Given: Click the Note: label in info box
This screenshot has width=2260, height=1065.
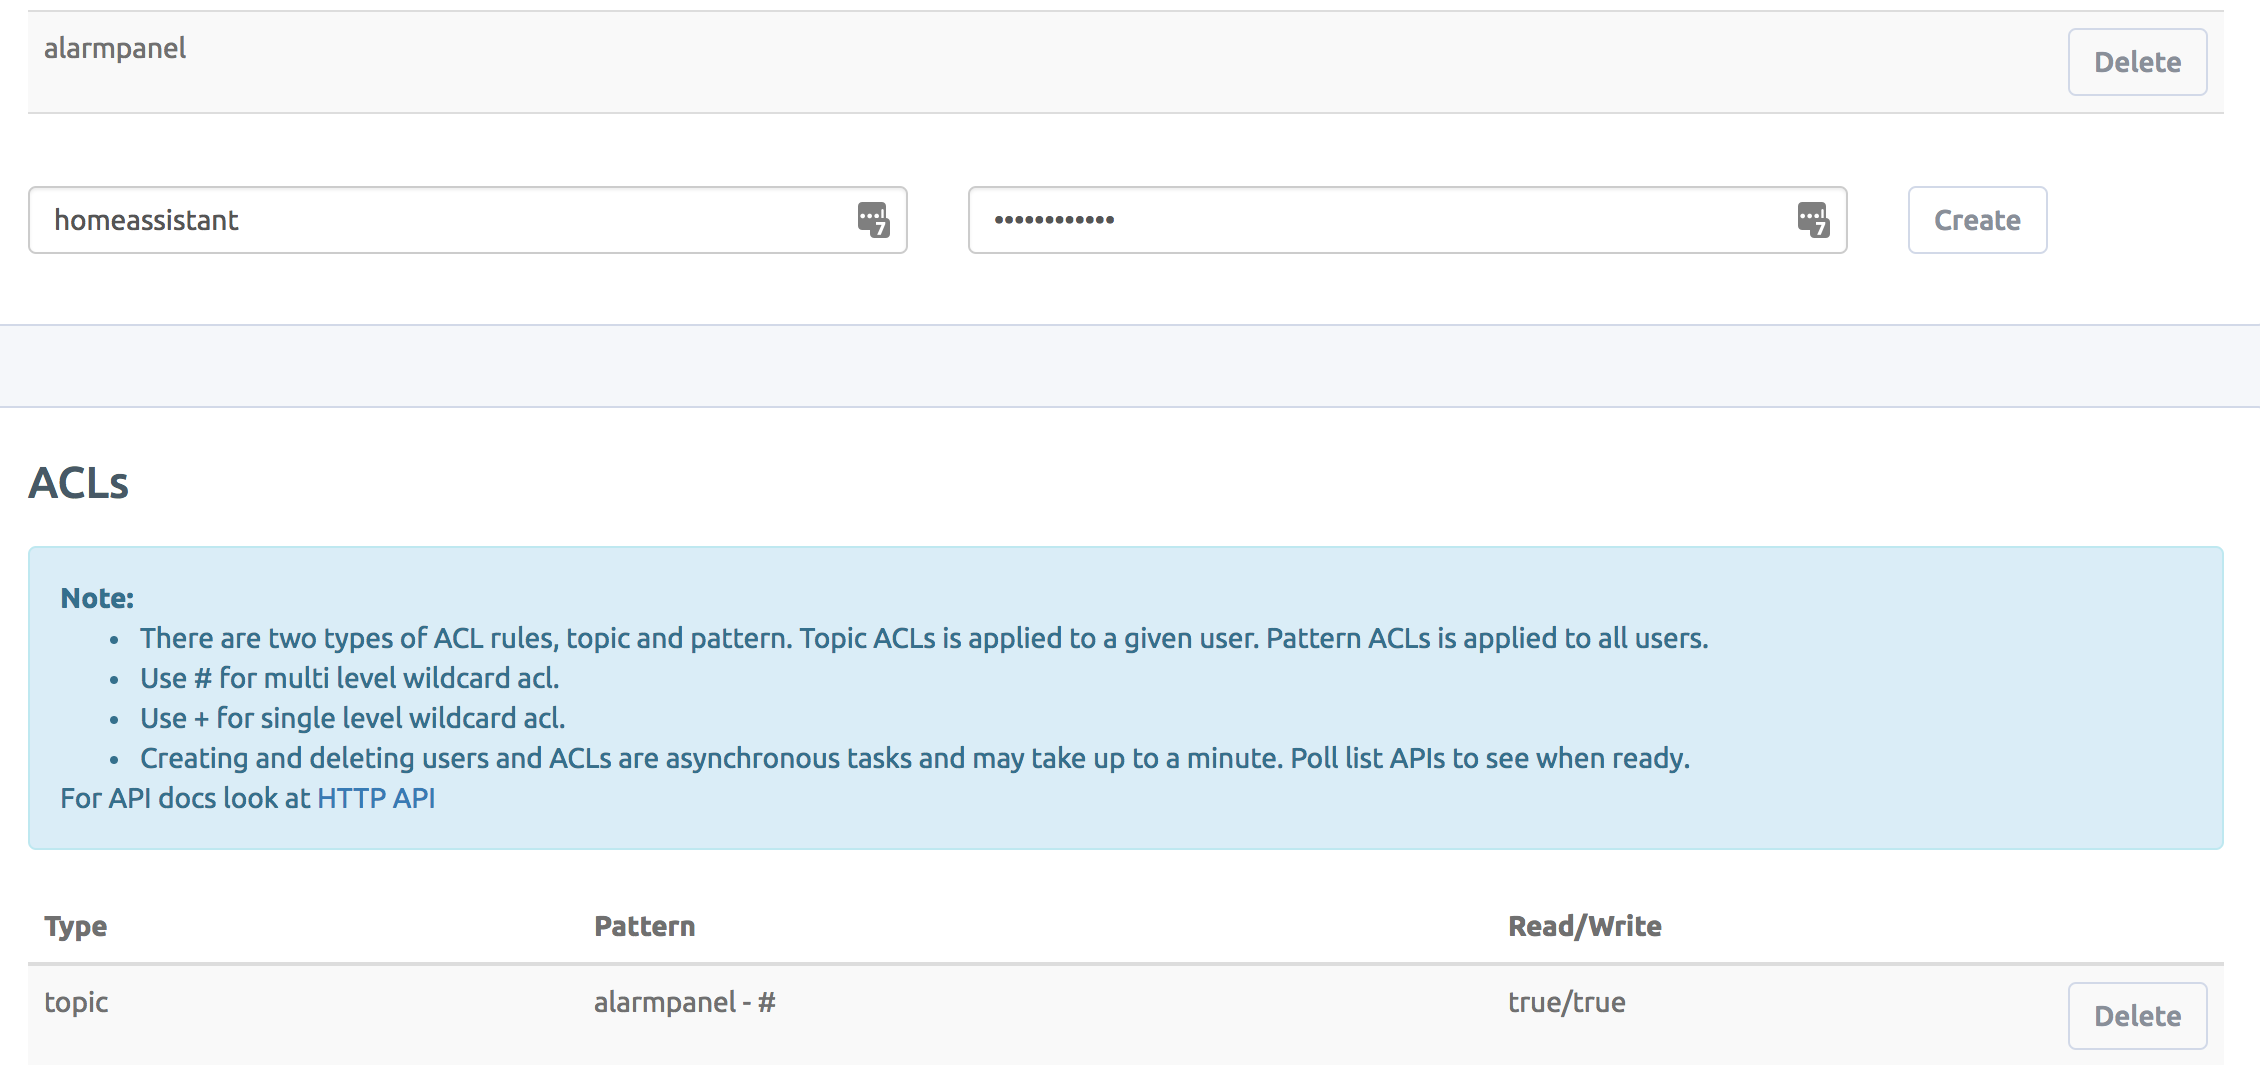Looking at the screenshot, I should tap(97, 598).
